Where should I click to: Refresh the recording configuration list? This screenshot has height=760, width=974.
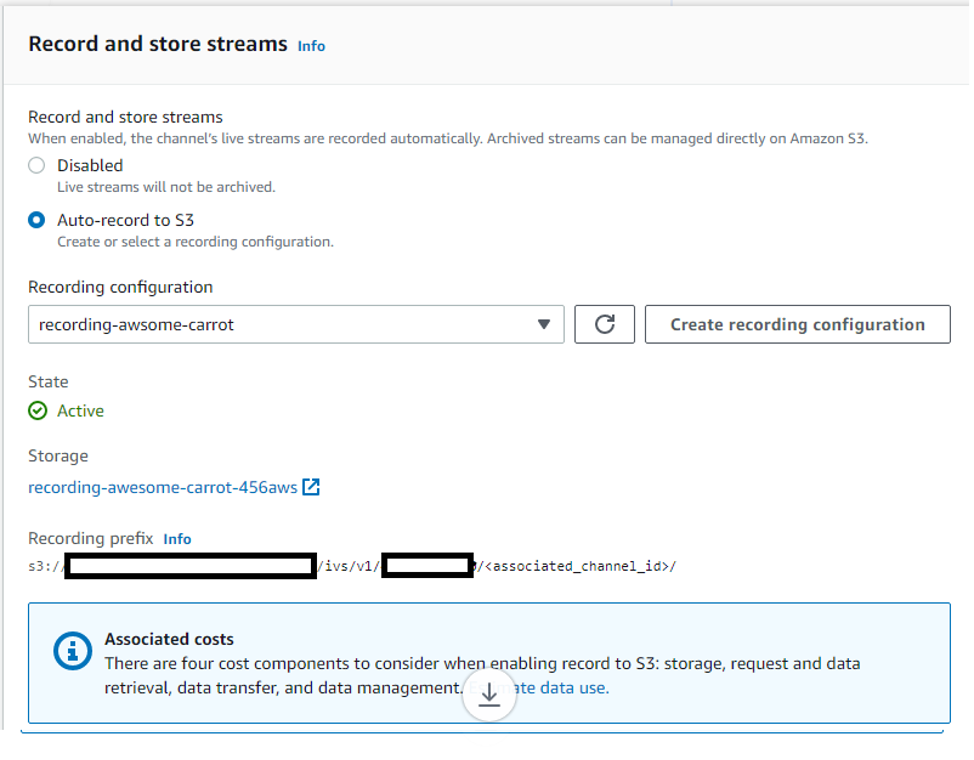(604, 324)
